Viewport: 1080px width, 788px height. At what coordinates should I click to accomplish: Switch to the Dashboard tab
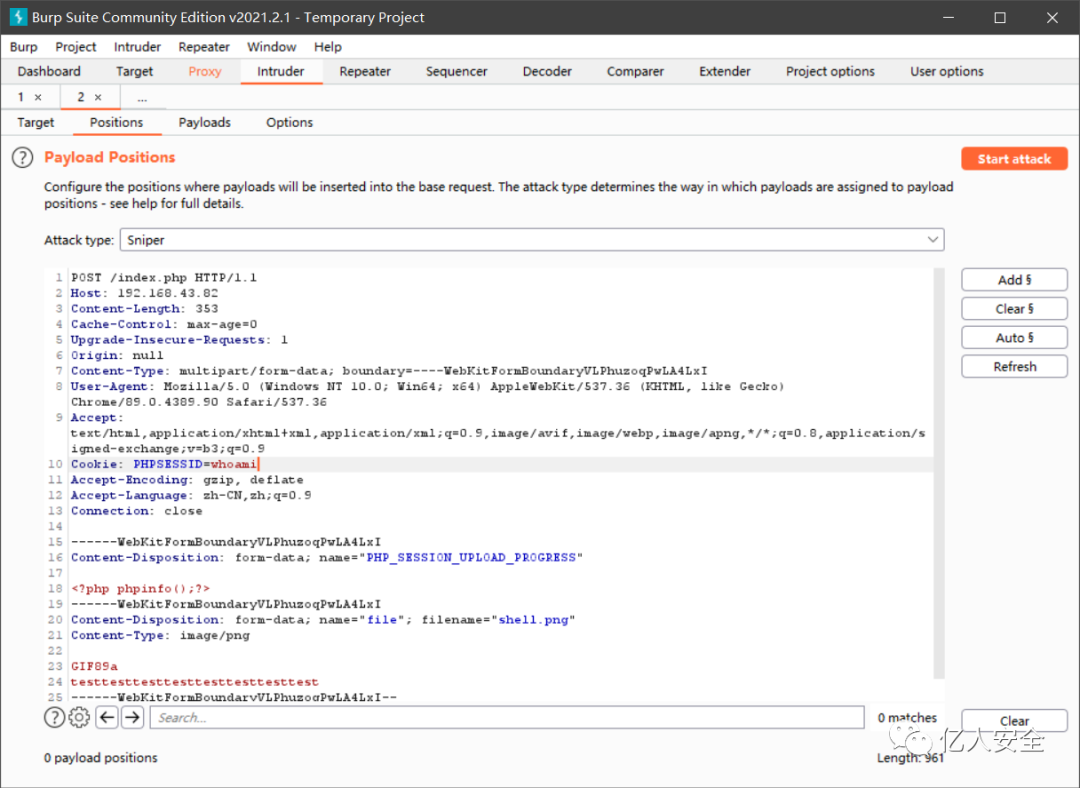pyautogui.click(x=49, y=72)
